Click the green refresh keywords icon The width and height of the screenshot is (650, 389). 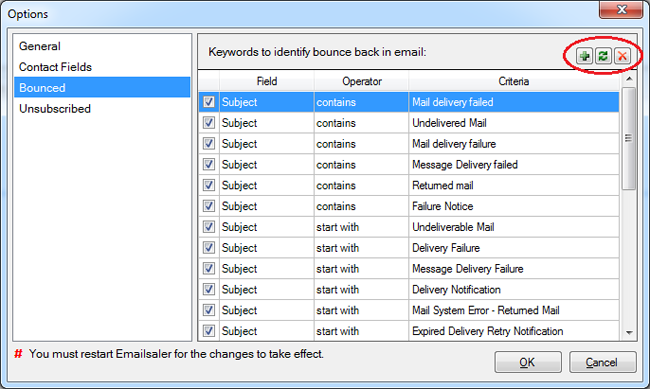[603, 56]
